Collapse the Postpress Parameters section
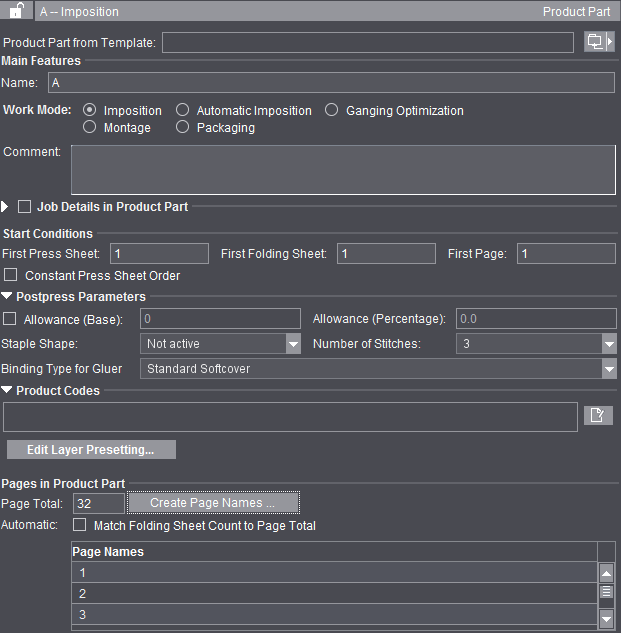 click(x=7, y=297)
